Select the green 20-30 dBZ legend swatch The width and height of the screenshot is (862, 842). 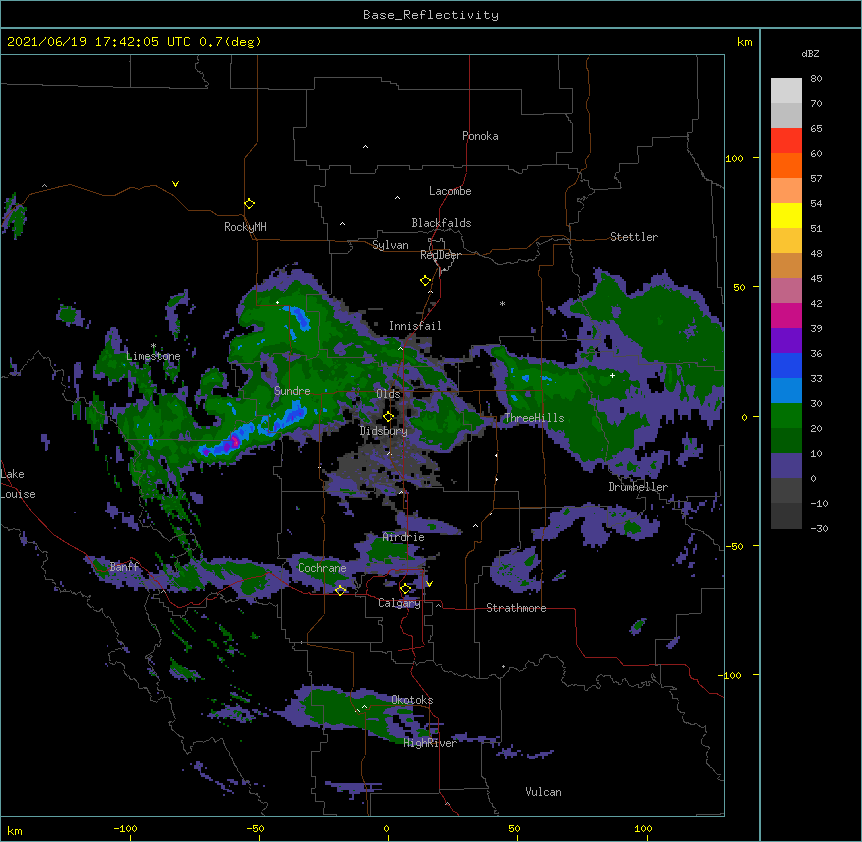tap(786, 416)
